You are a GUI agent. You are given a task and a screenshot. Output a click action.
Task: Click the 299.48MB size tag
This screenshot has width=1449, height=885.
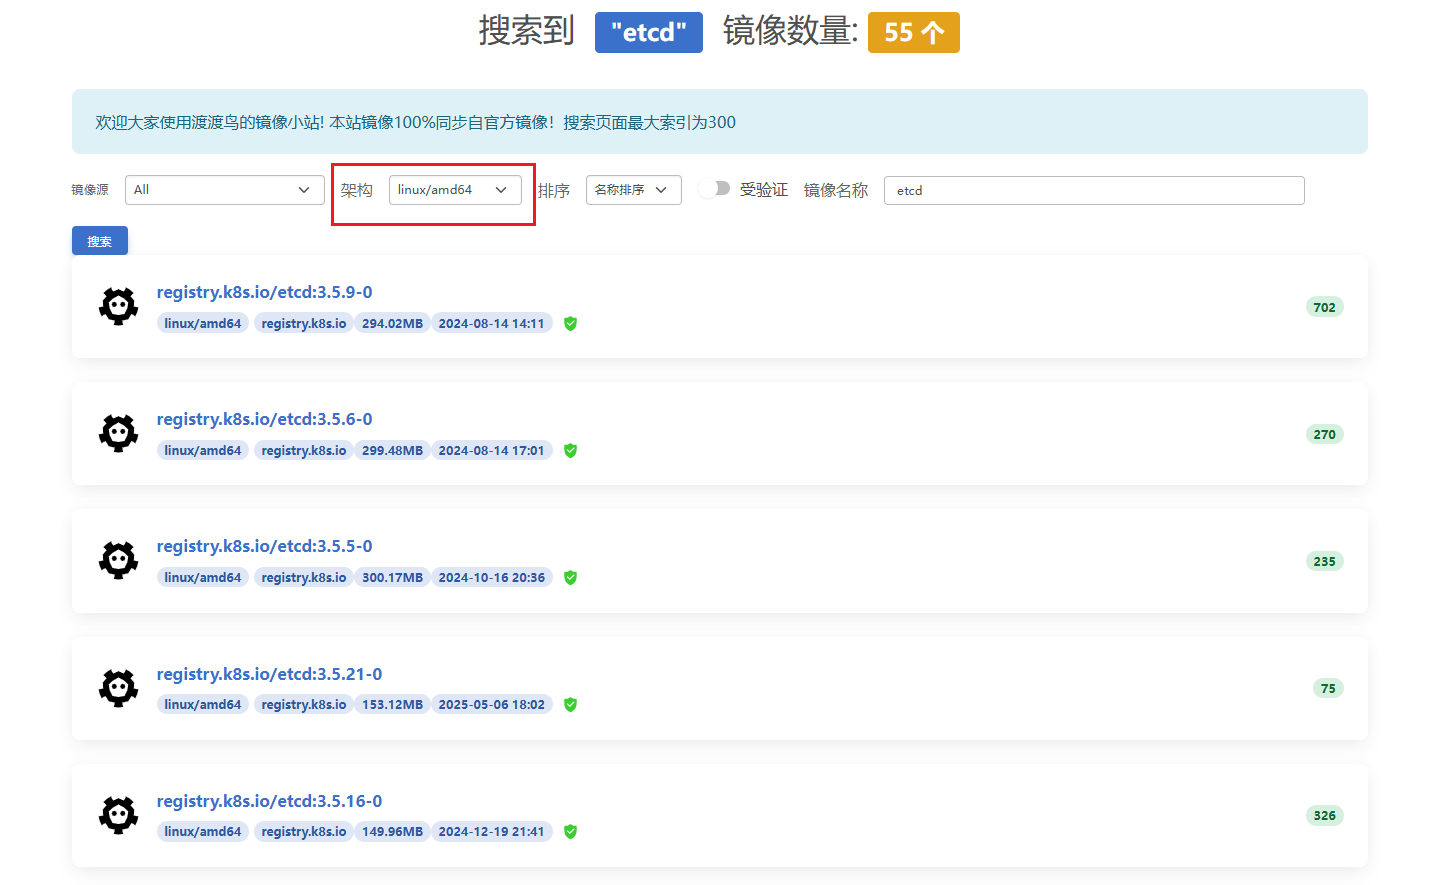pos(392,450)
